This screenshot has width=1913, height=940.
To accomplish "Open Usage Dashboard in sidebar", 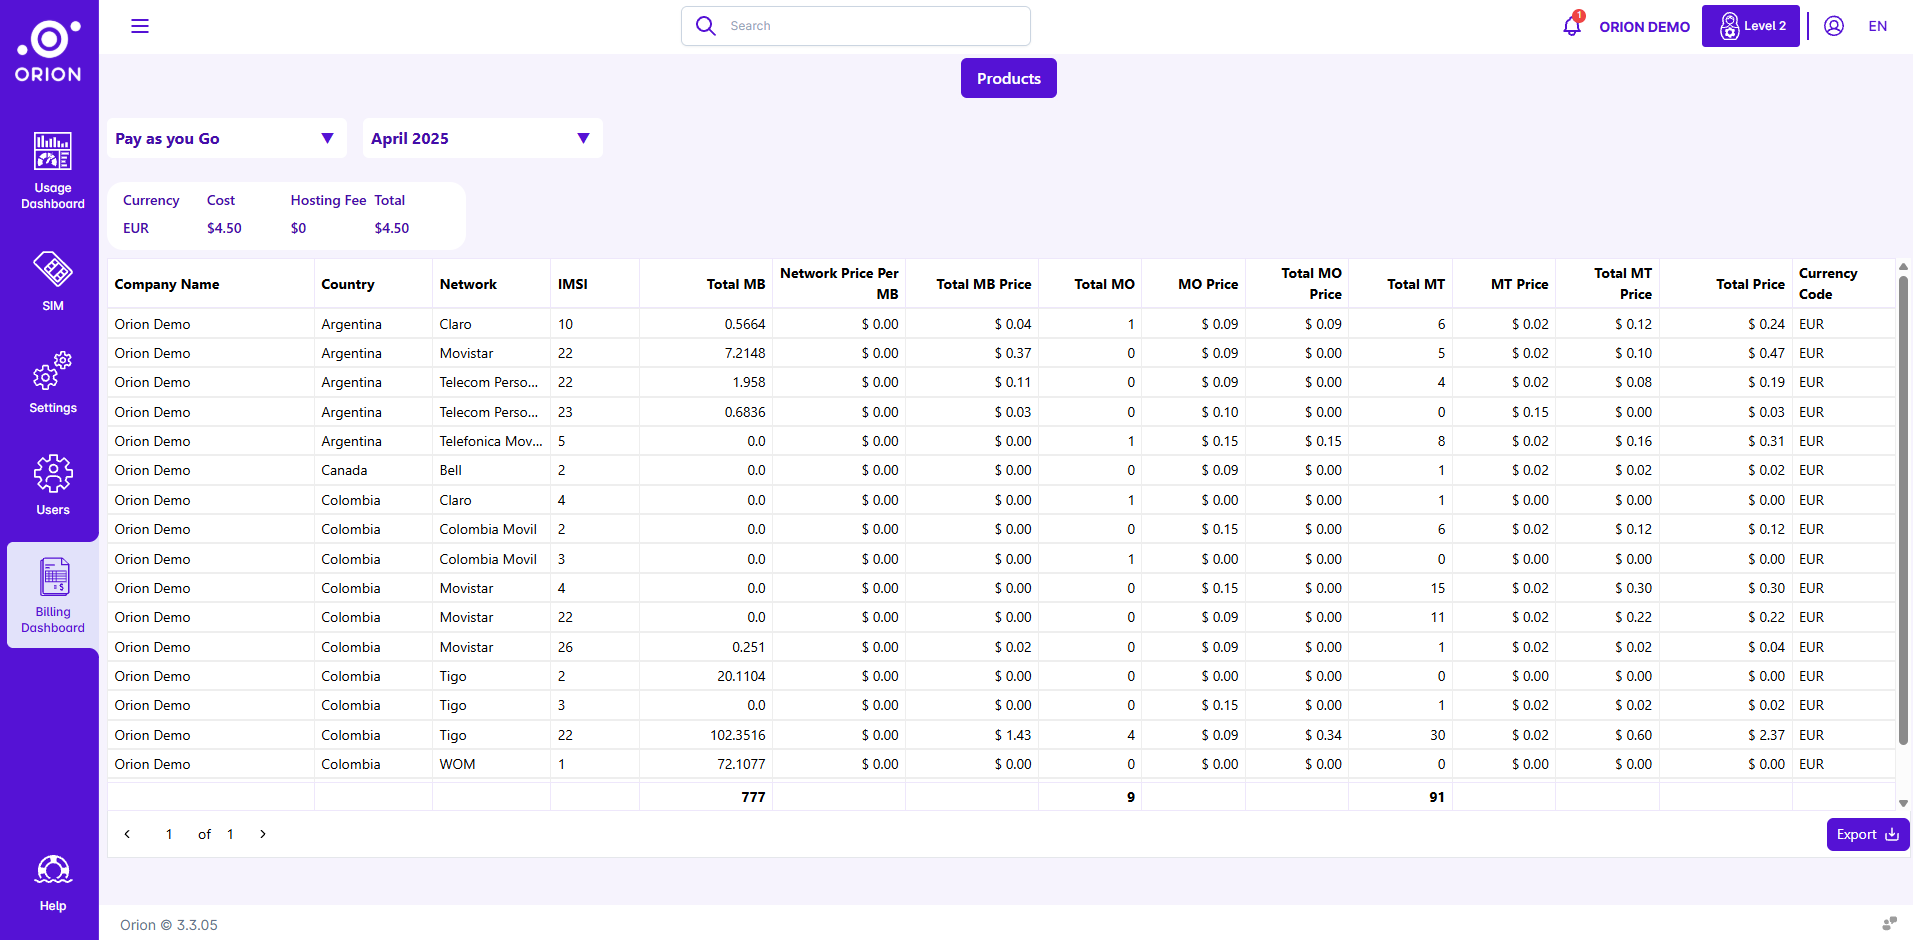I will [x=53, y=171].
